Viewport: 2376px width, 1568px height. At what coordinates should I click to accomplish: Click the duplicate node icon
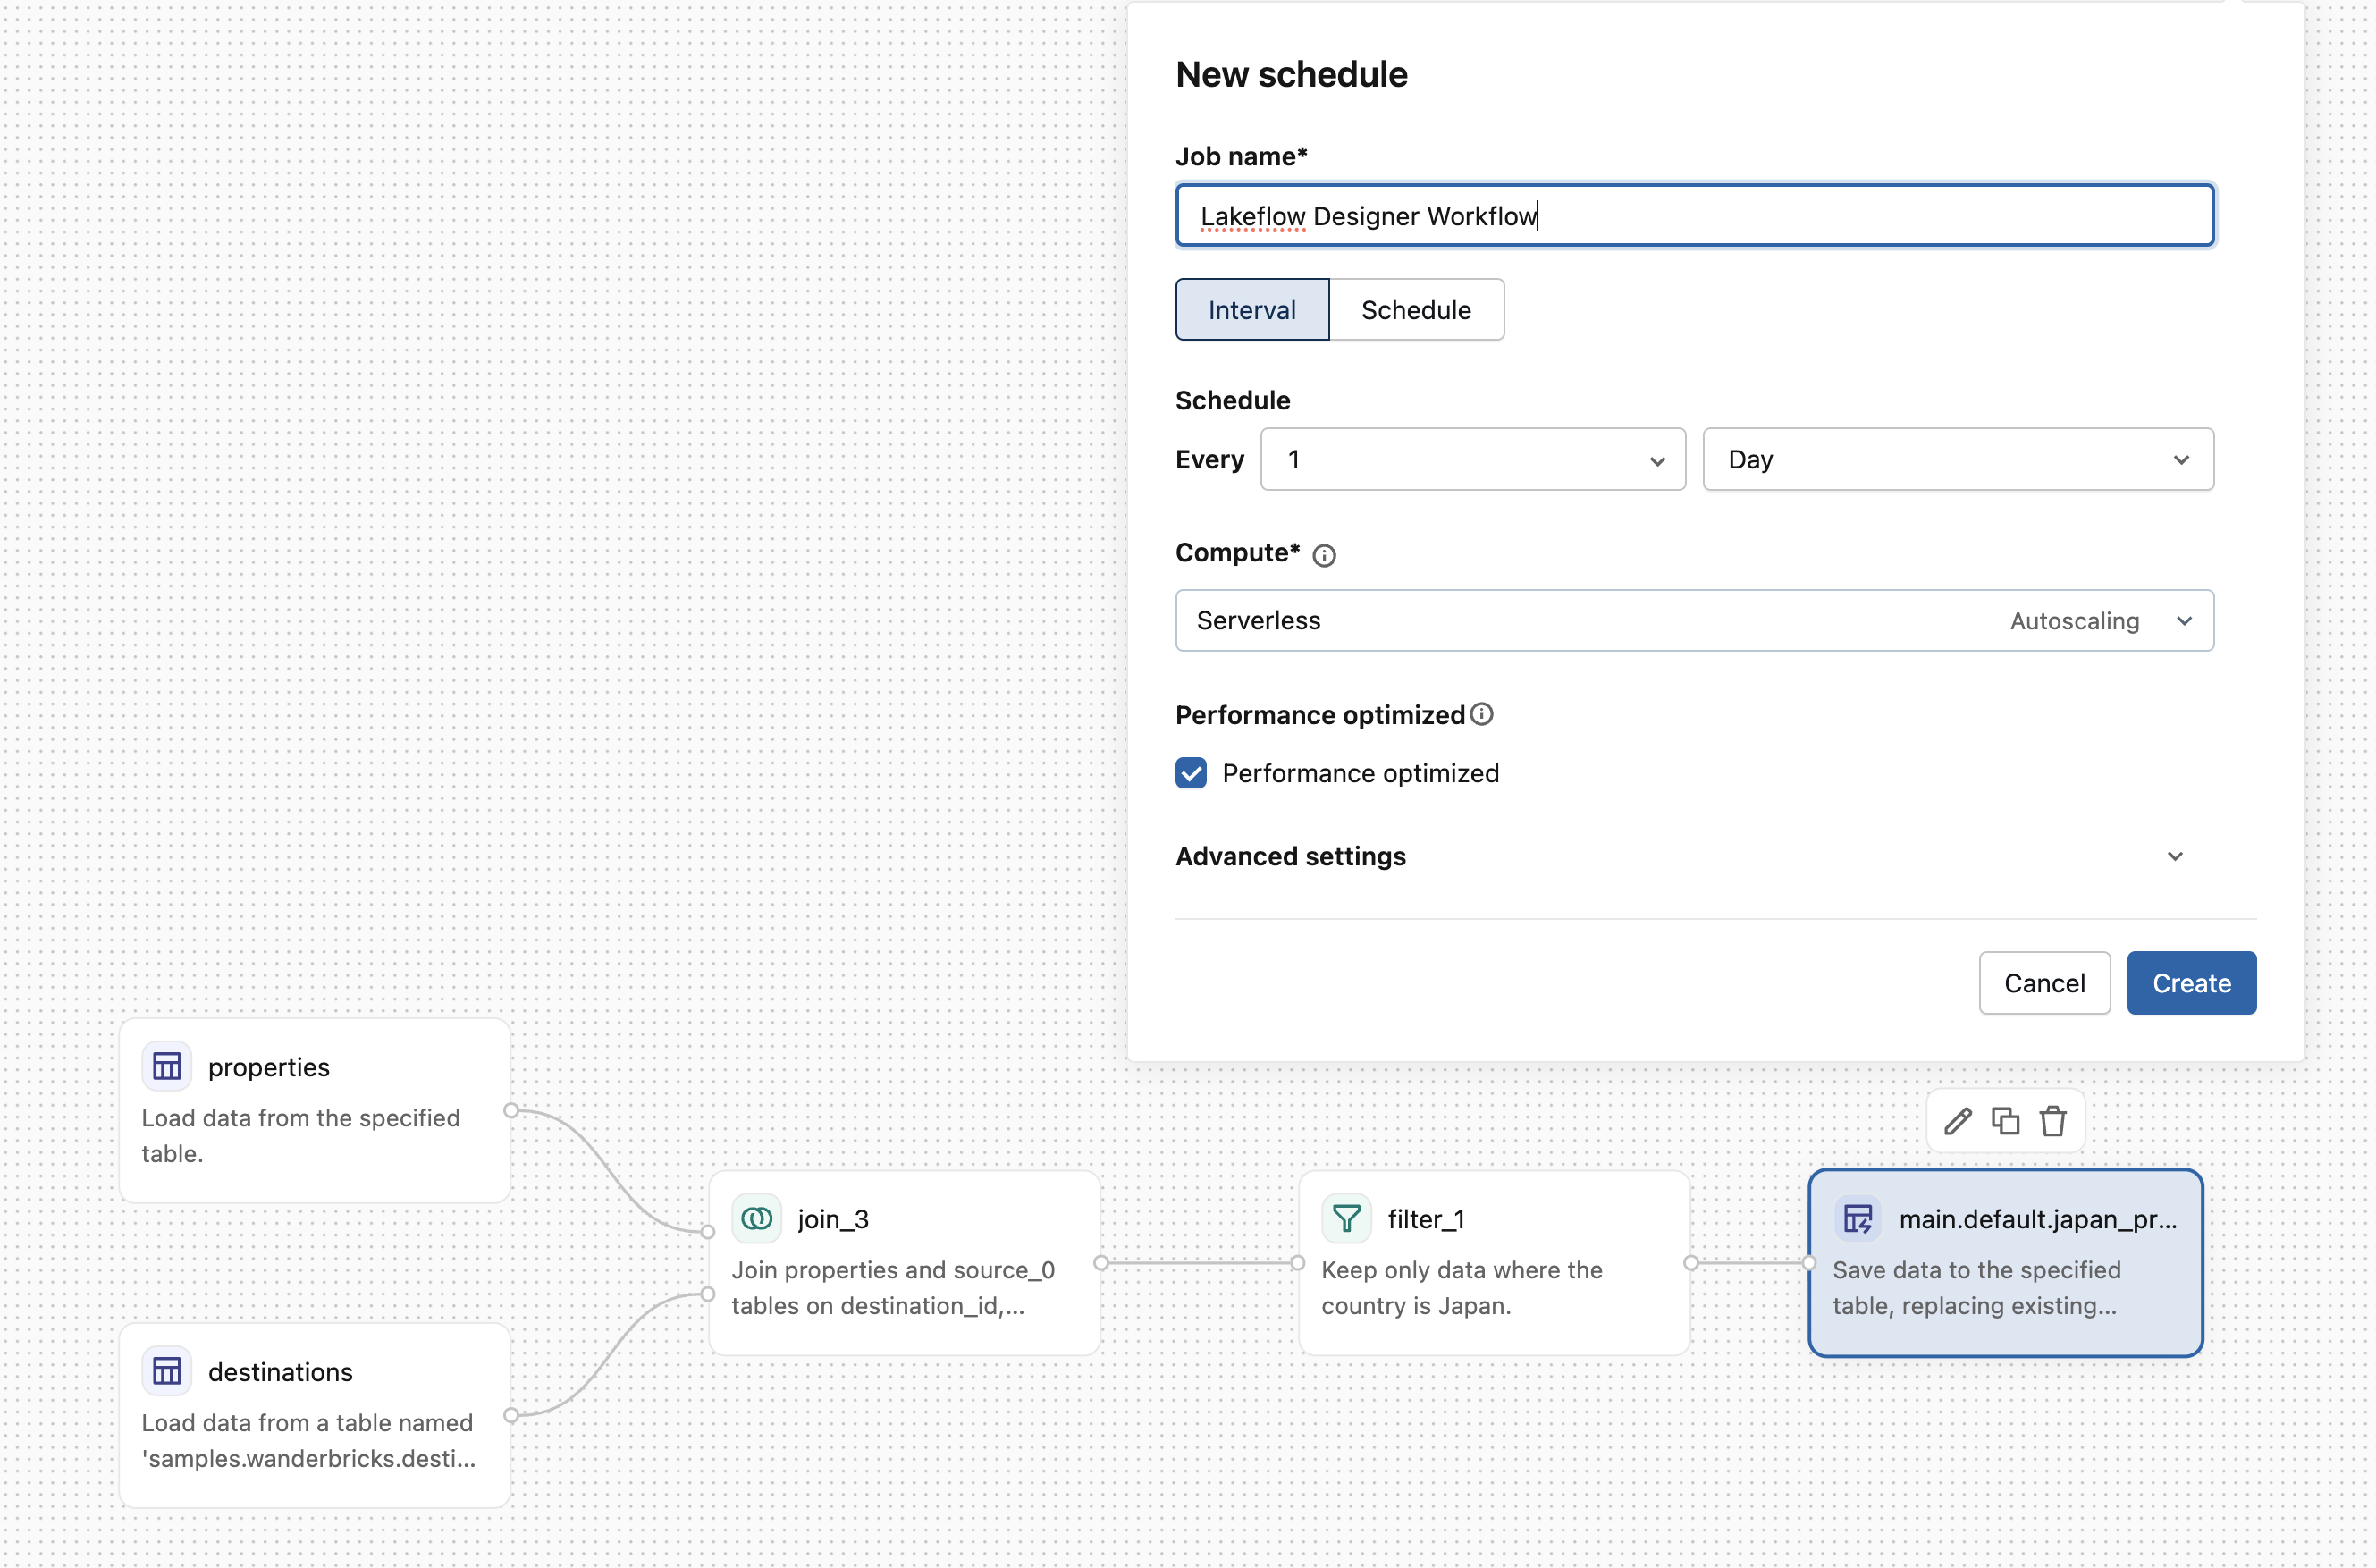pyautogui.click(x=2005, y=1121)
